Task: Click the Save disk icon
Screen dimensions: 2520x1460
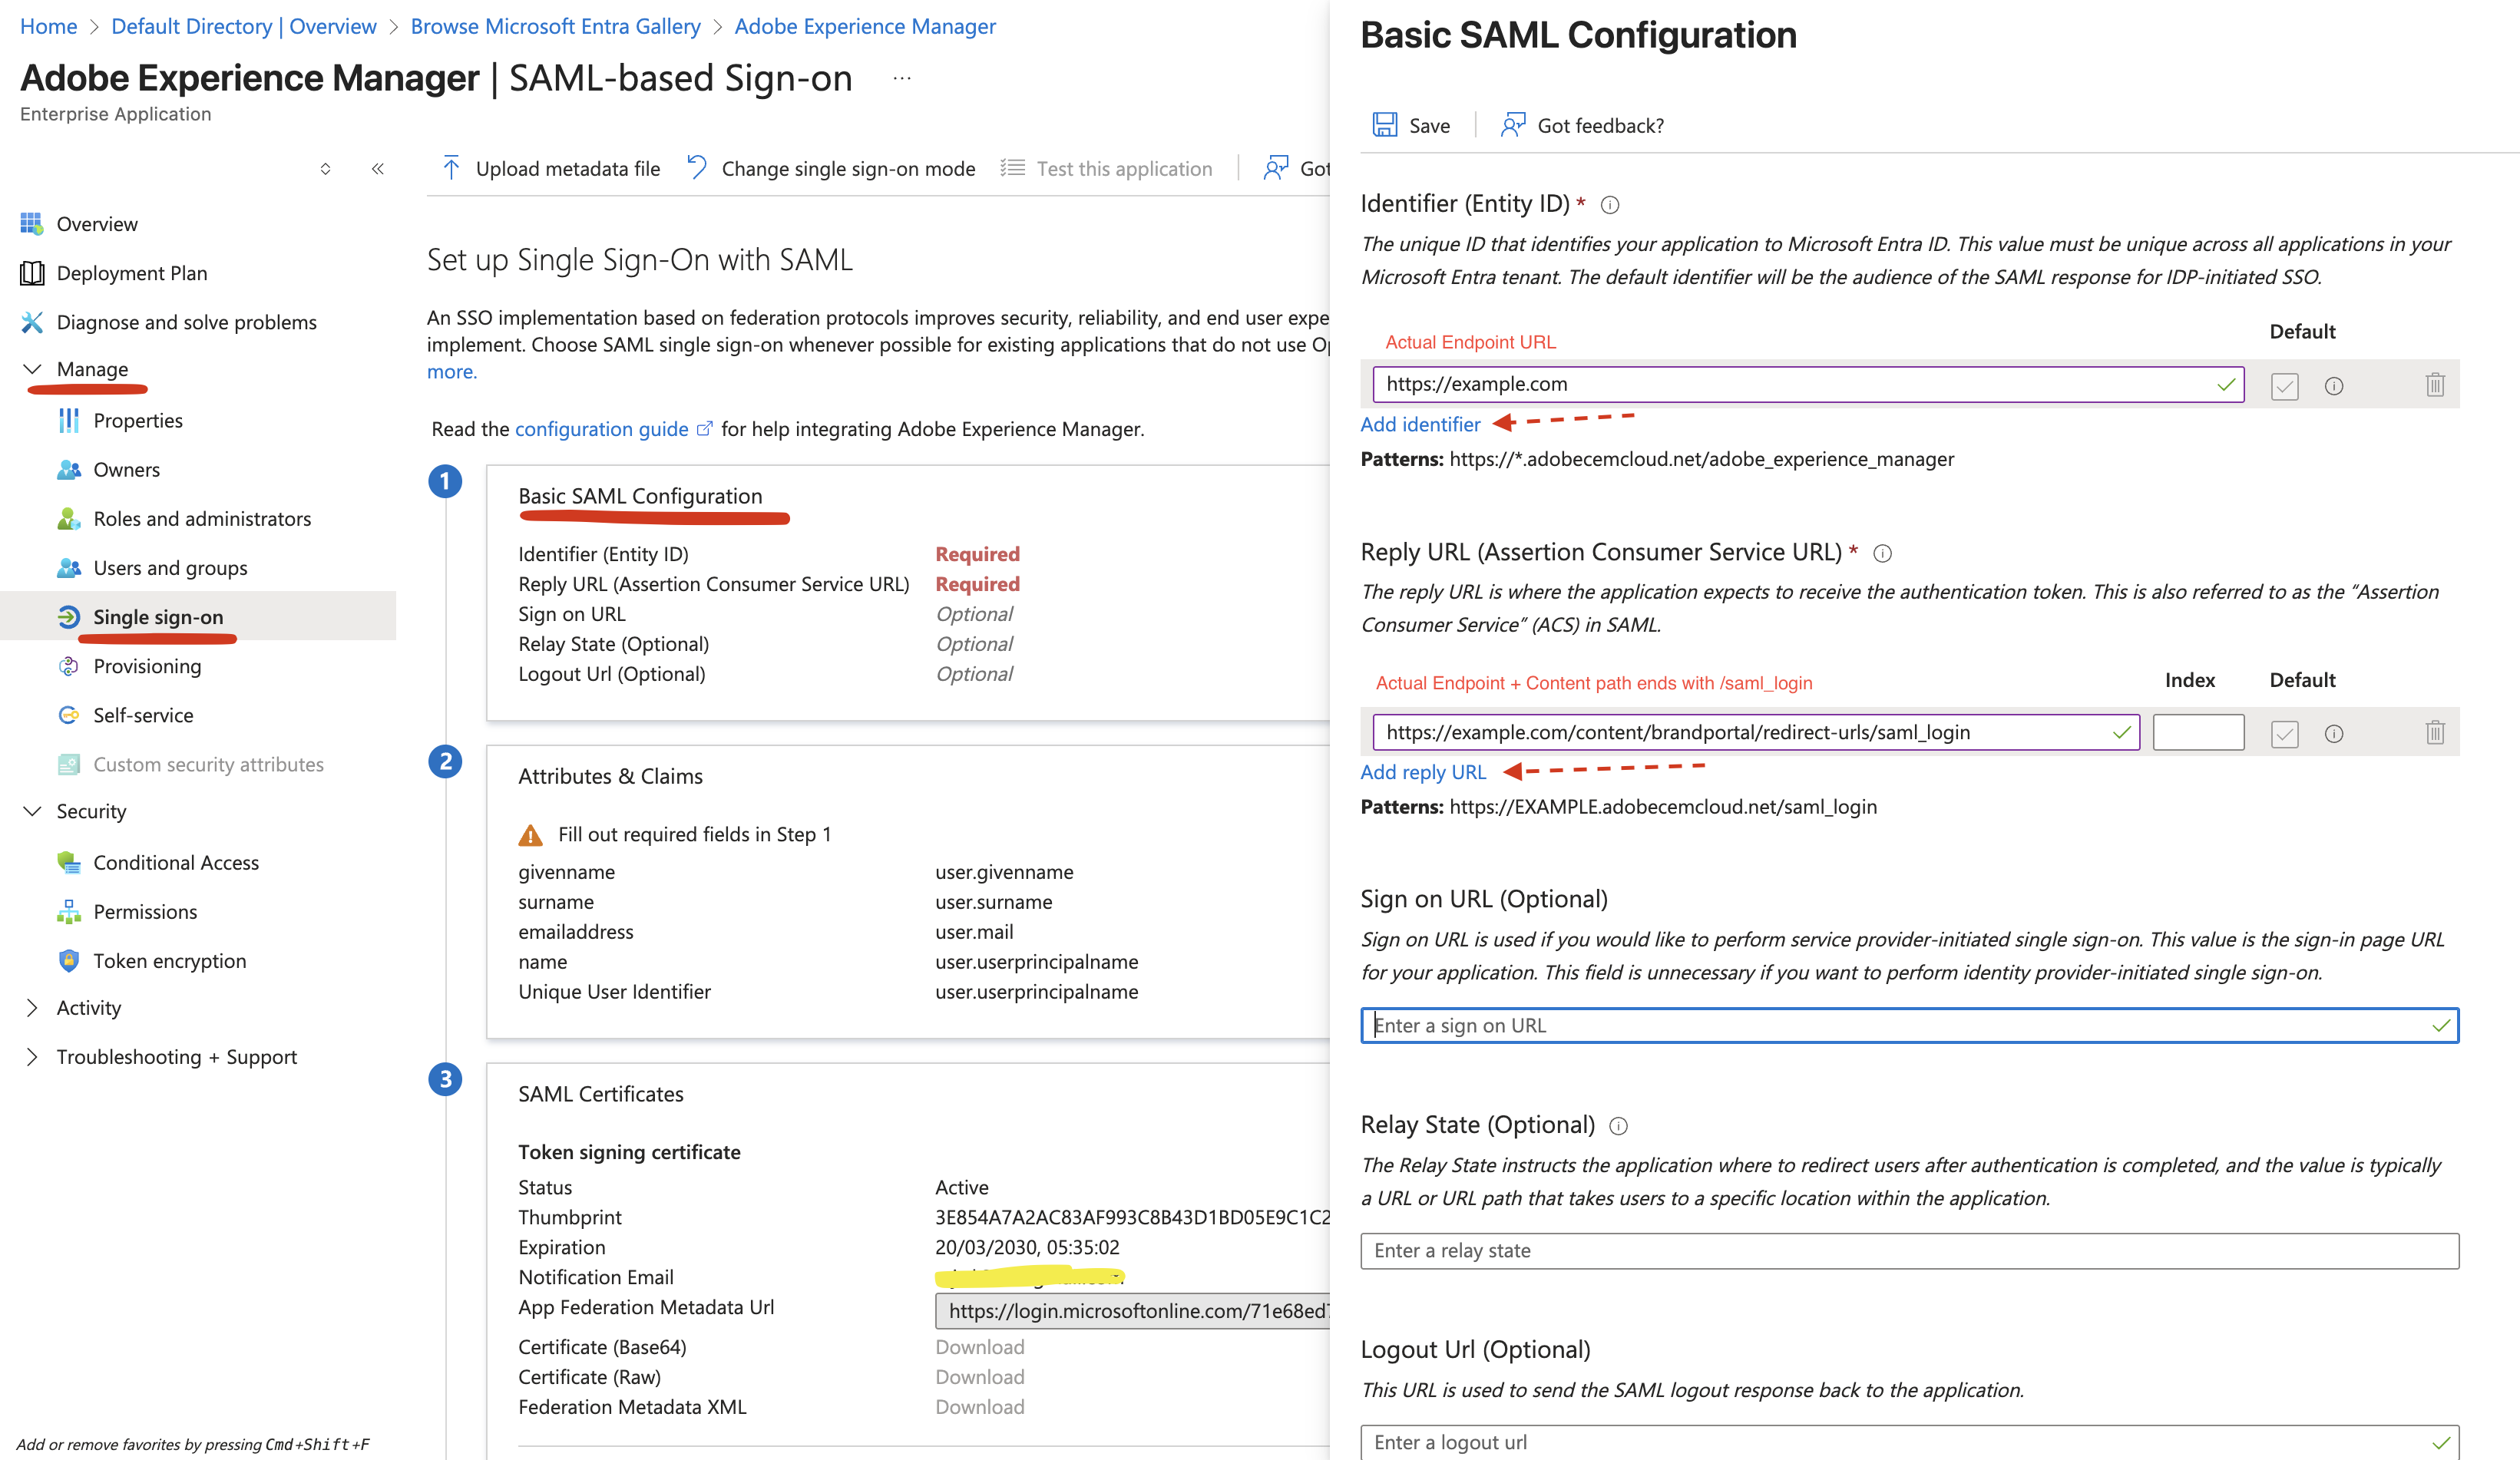Action: [1384, 125]
